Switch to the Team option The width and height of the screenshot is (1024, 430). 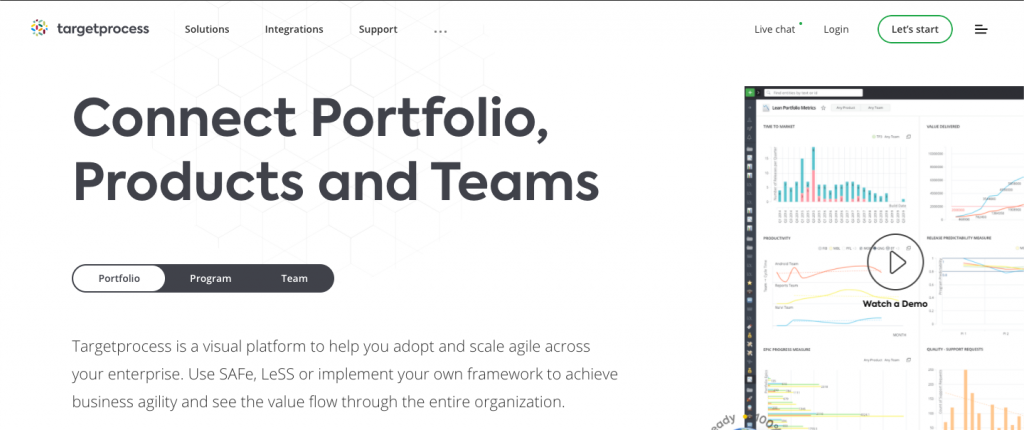(x=294, y=278)
